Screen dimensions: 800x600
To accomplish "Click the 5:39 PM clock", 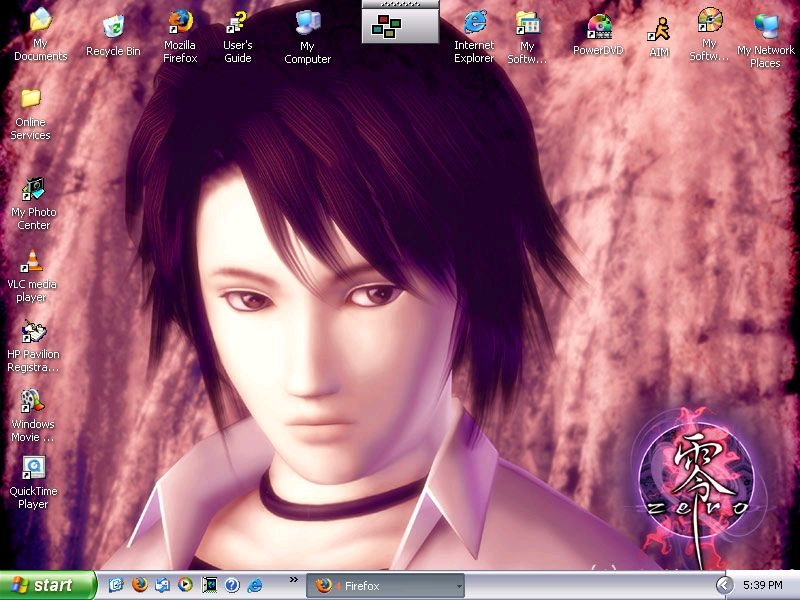I will pyautogui.click(x=763, y=585).
